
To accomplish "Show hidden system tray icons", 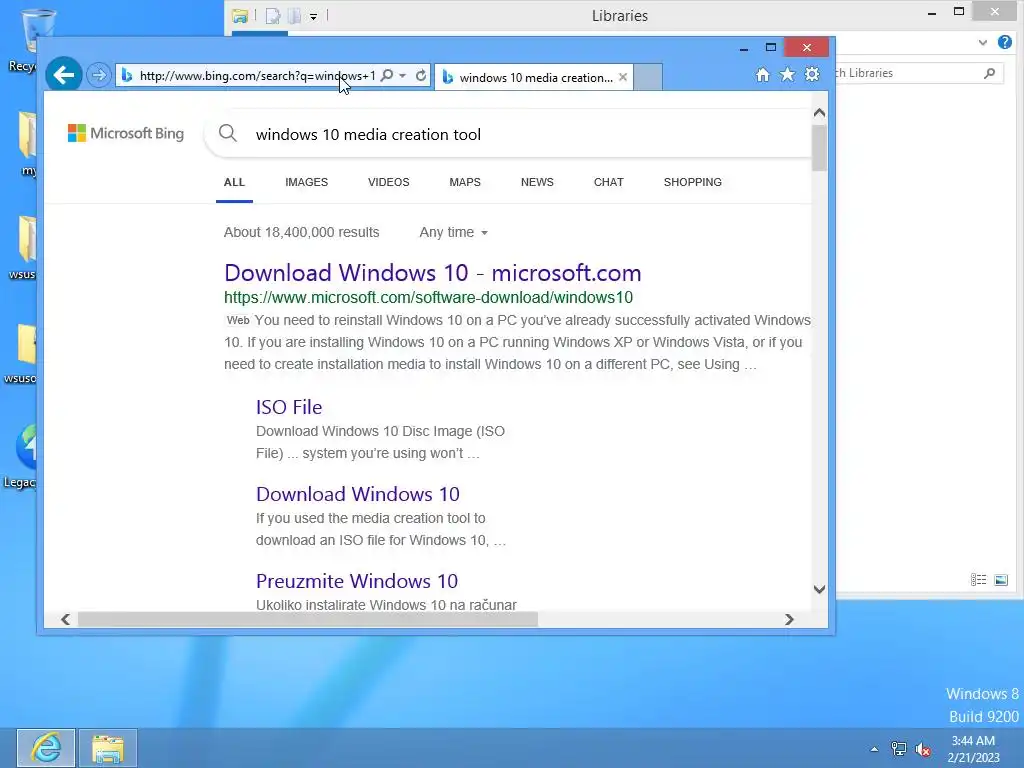I will click(x=874, y=749).
